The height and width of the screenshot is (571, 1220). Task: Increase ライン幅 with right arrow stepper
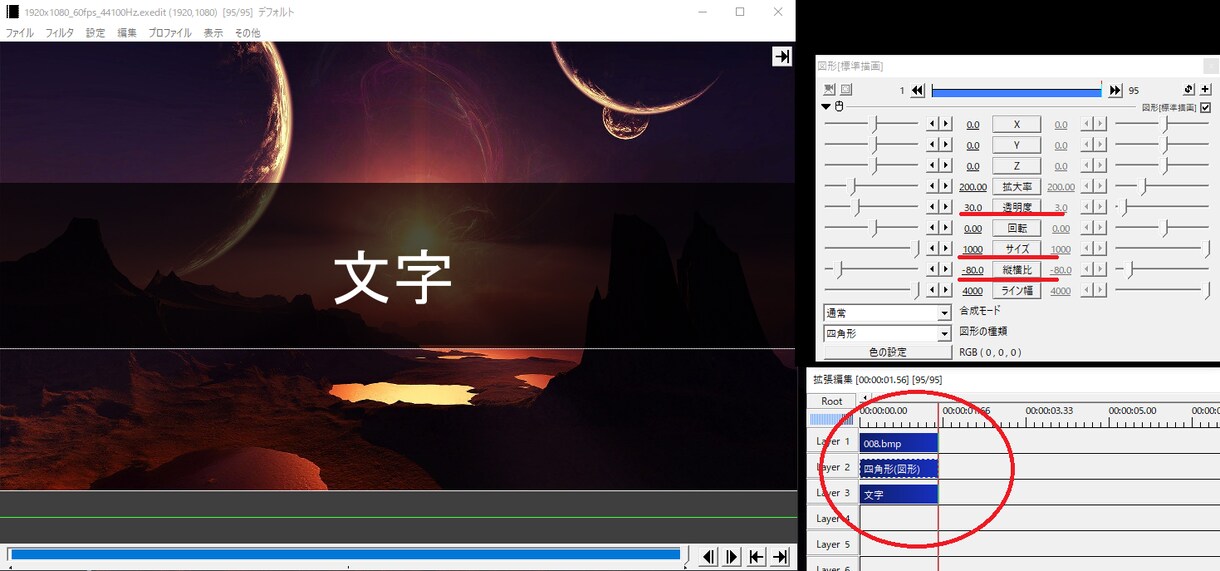click(x=945, y=291)
